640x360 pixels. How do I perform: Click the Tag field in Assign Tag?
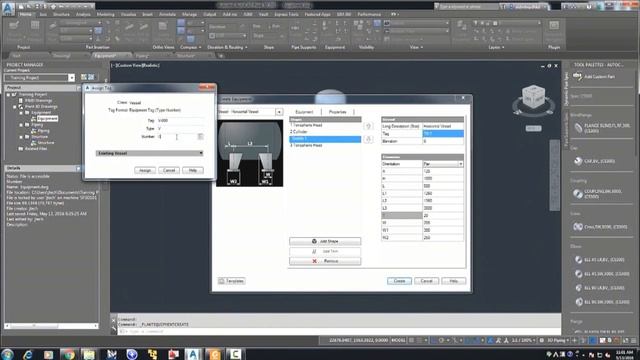pyautogui.click(x=180, y=120)
